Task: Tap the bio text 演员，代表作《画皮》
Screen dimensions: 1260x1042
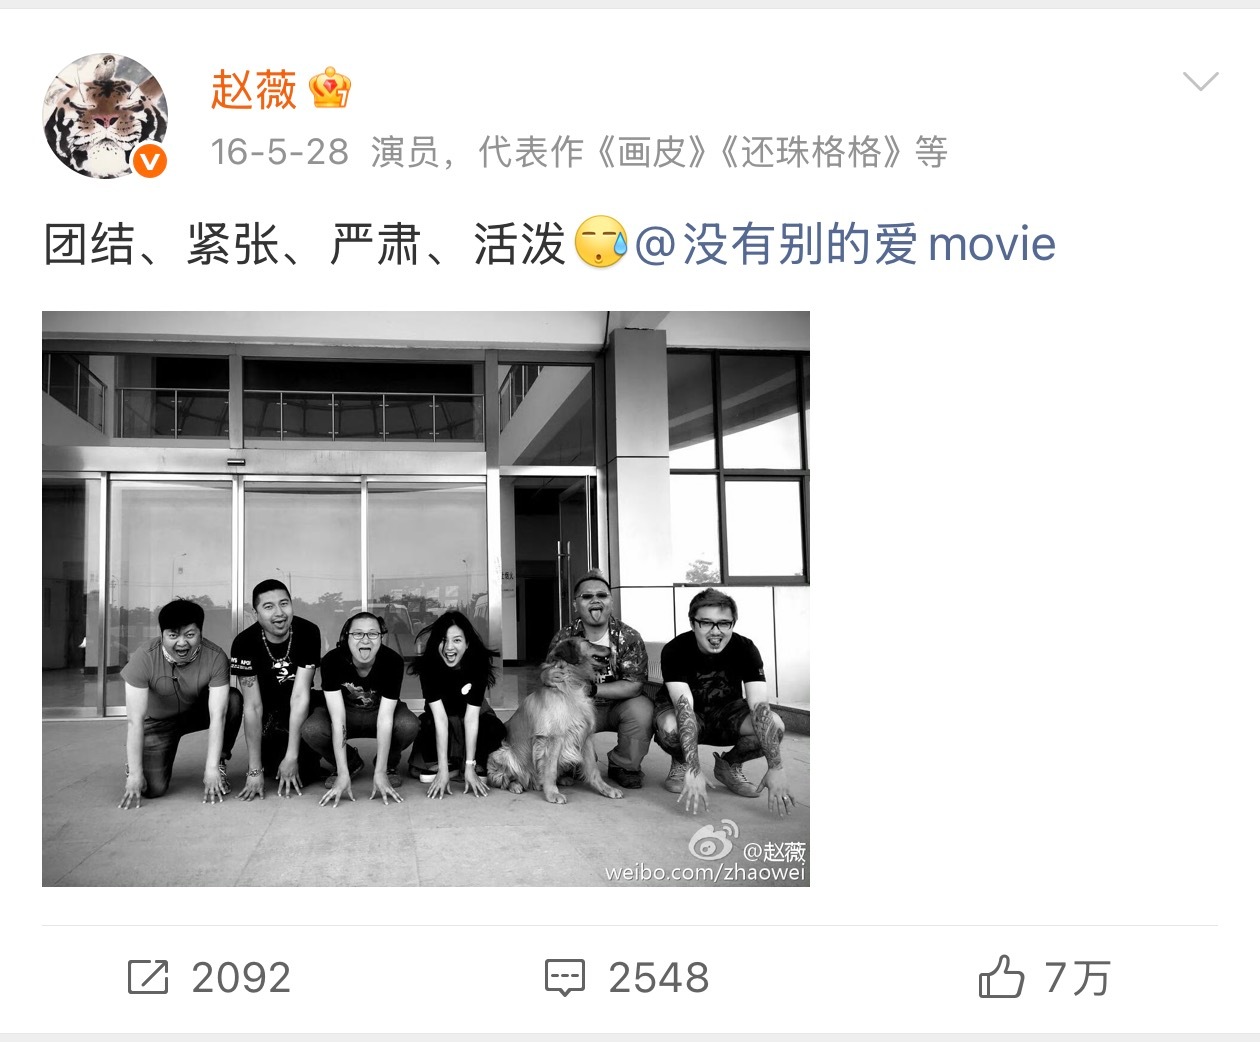Action: coord(541,152)
